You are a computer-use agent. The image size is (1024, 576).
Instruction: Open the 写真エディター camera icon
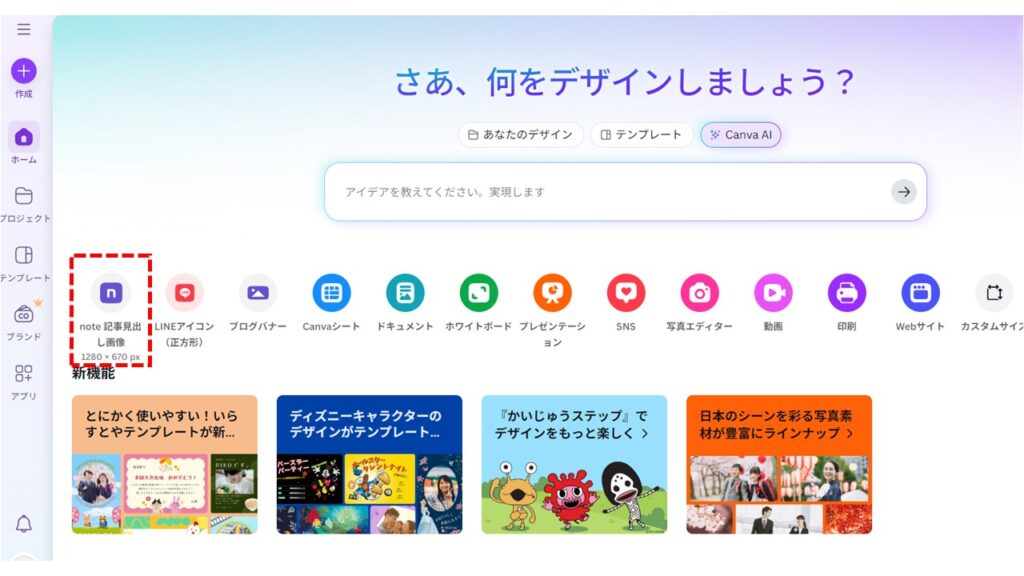pos(699,293)
